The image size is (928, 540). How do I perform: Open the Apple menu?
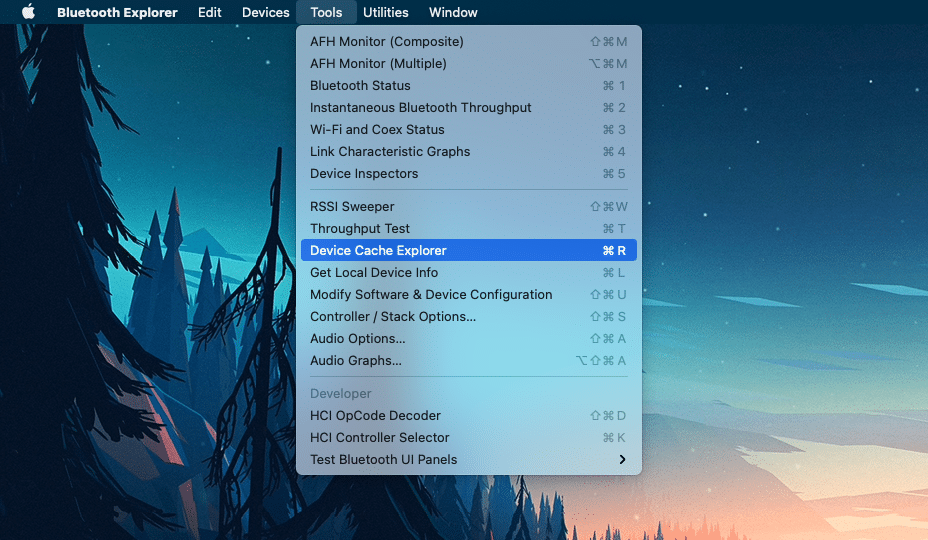pyautogui.click(x=28, y=12)
